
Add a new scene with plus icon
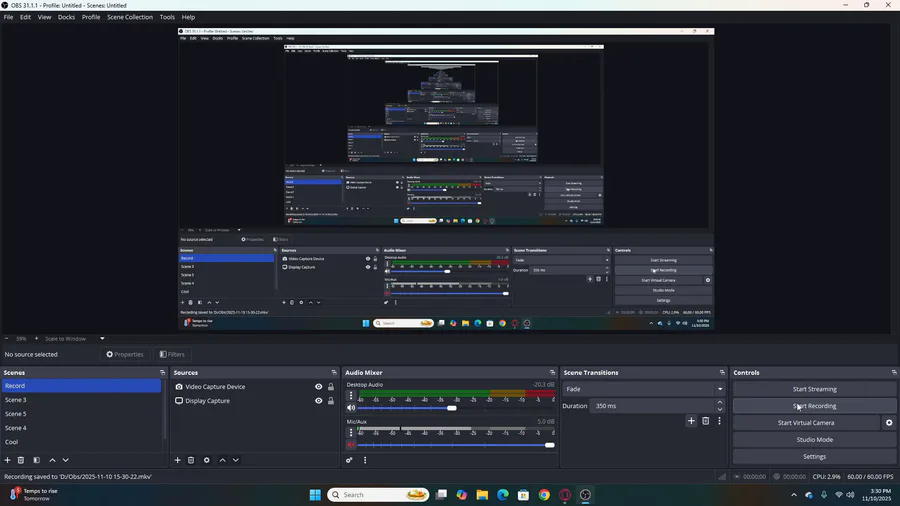(7, 460)
